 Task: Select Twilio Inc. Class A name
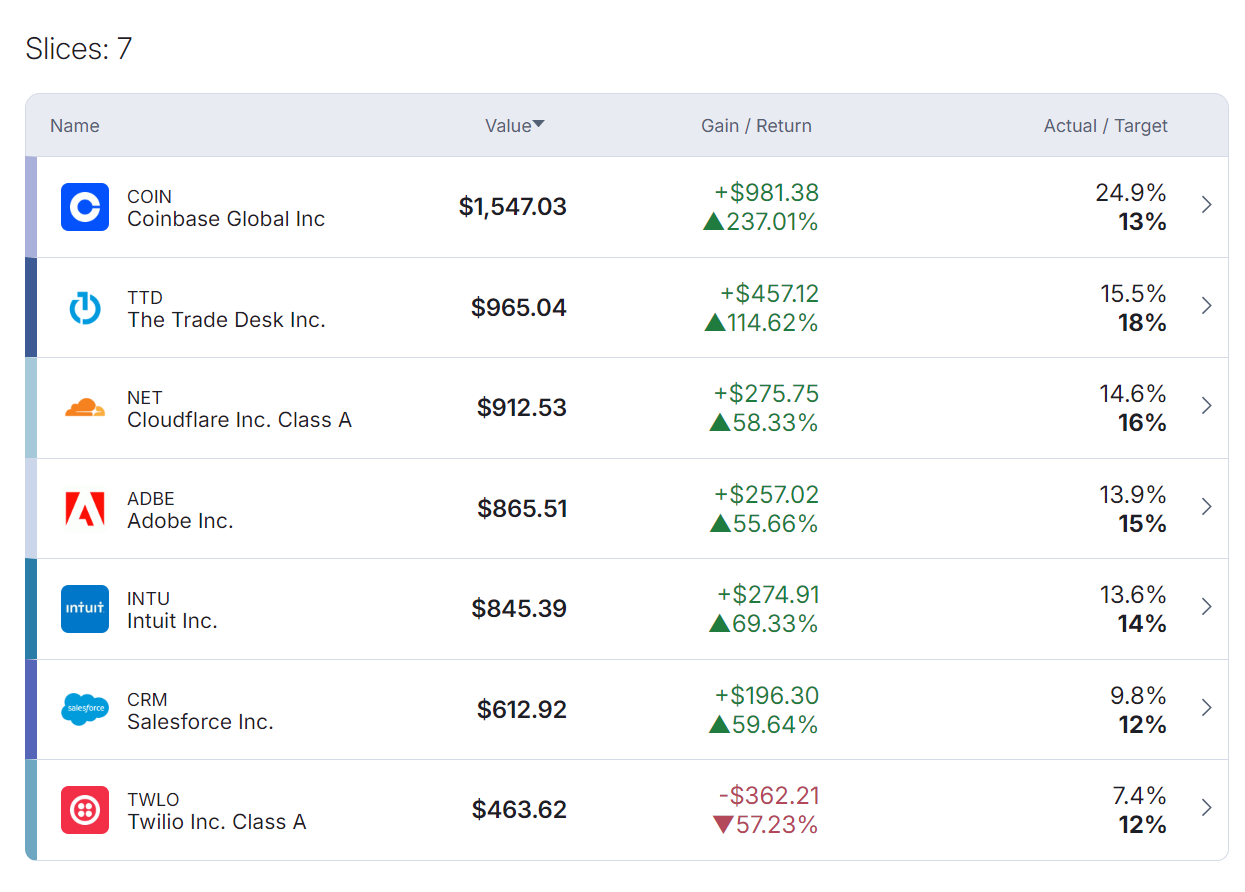coord(217,822)
